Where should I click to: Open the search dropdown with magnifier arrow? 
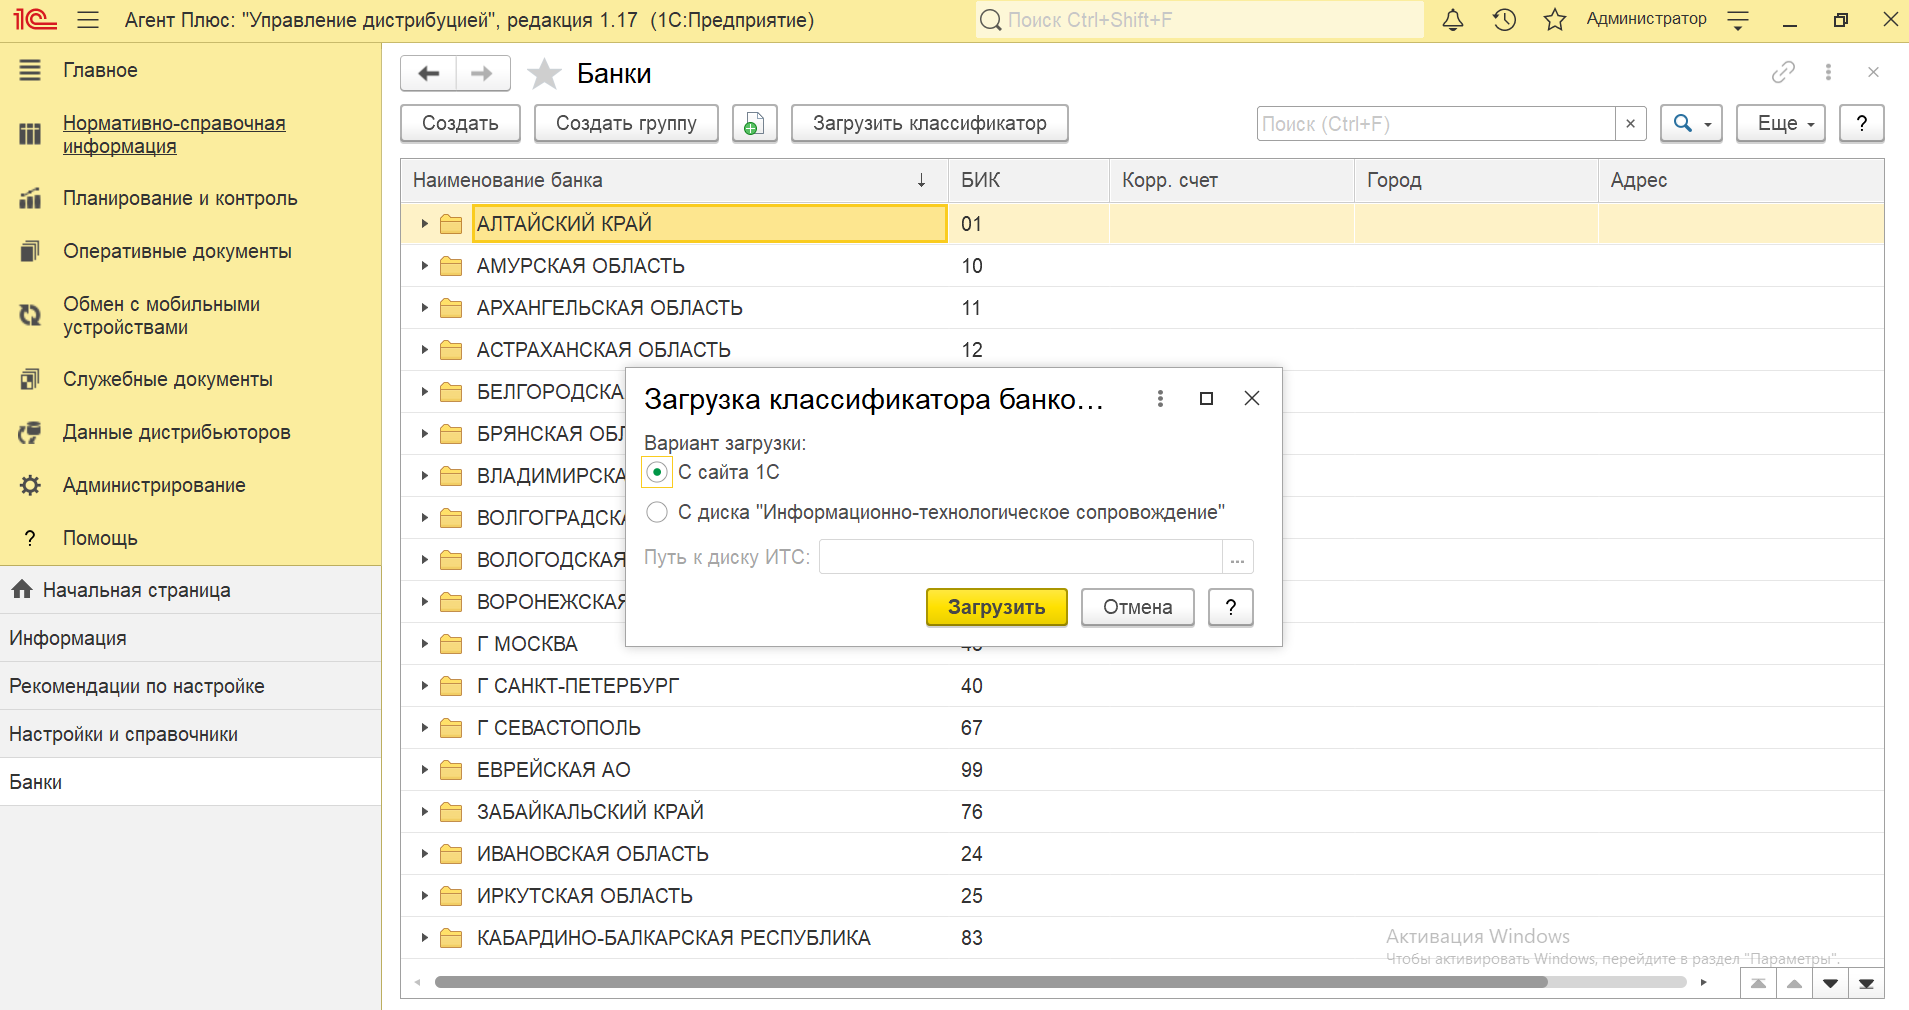(1691, 123)
